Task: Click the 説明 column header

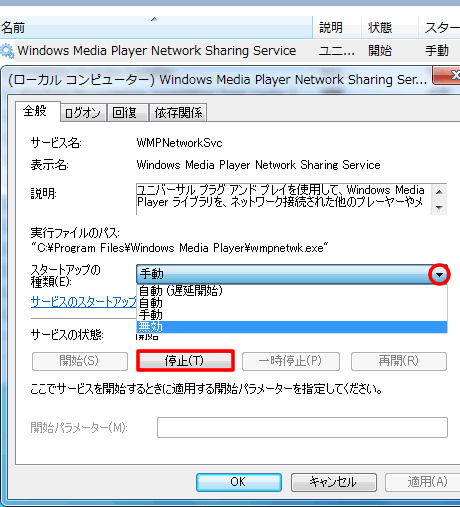Action: click(x=337, y=27)
